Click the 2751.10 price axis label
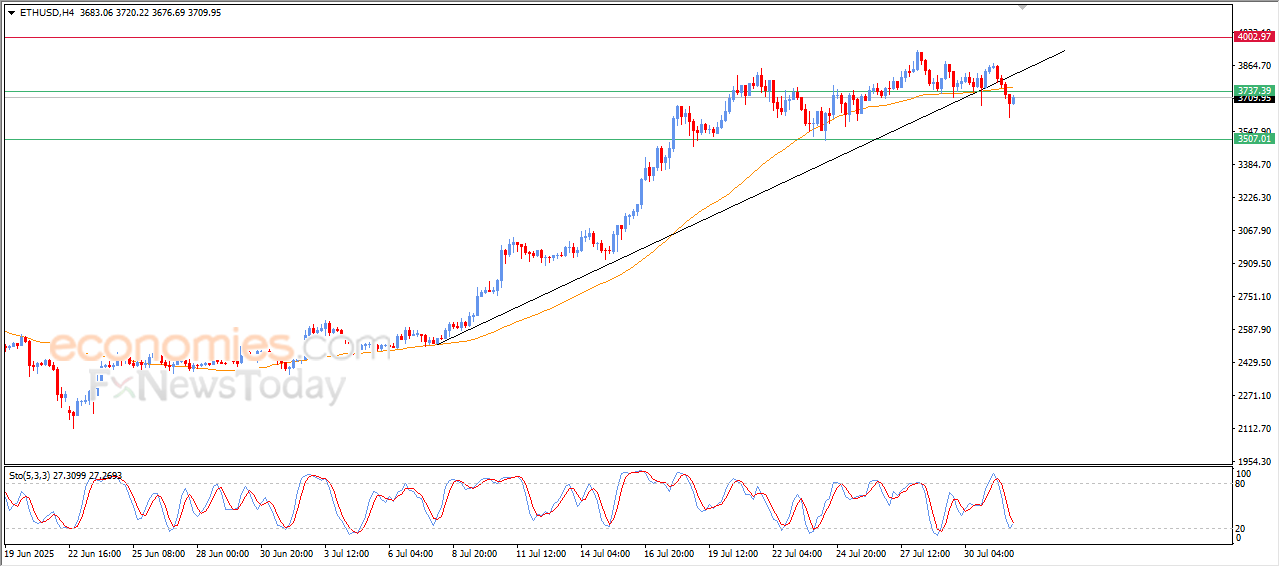1280x567 pixels. point(1254,296)
